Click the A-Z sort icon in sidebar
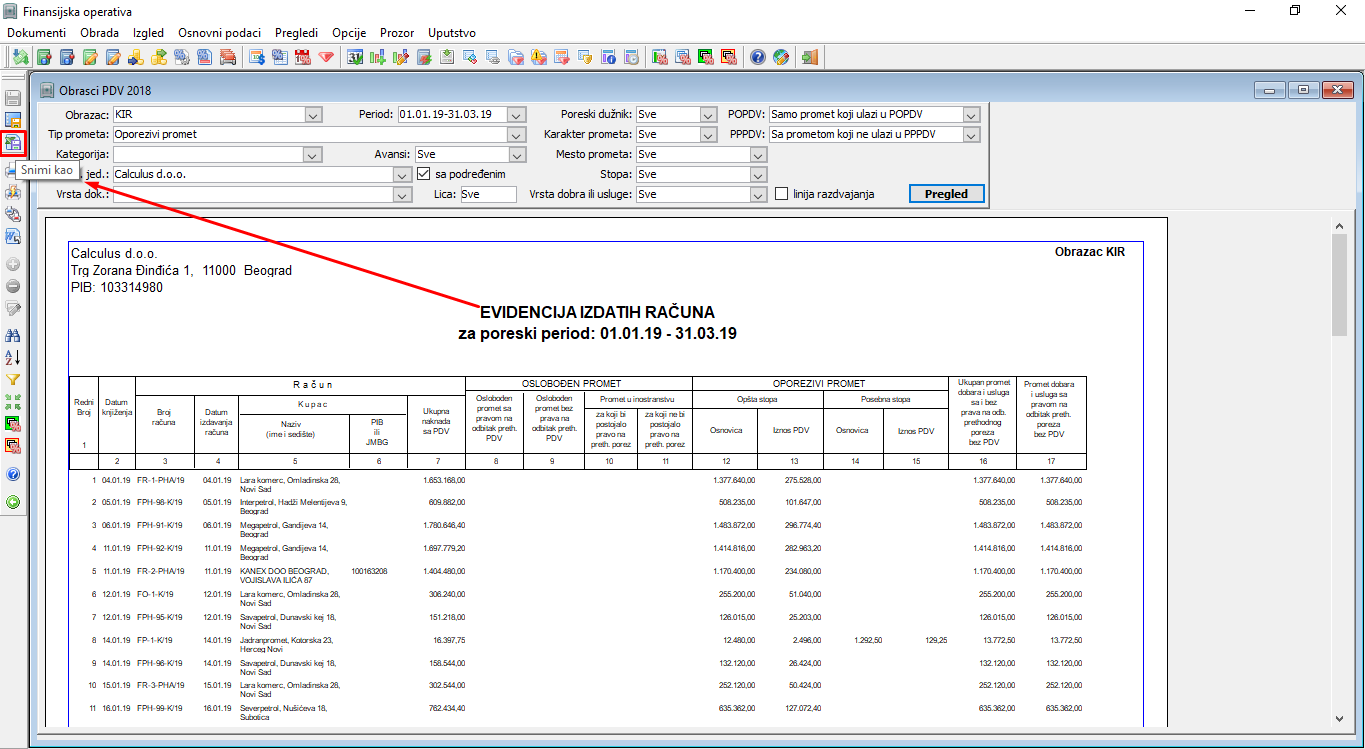The height and width of the screenshot is (749, 1365). click(x=13, y=357)
